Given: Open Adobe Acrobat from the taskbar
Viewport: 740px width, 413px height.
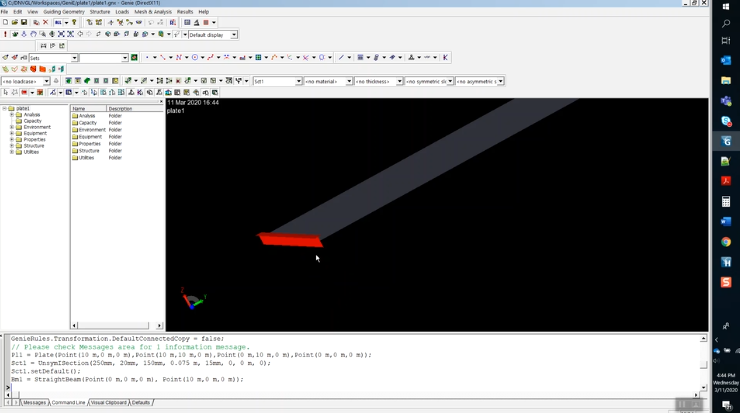Looking at the screenshot, I should pos(726,181).
